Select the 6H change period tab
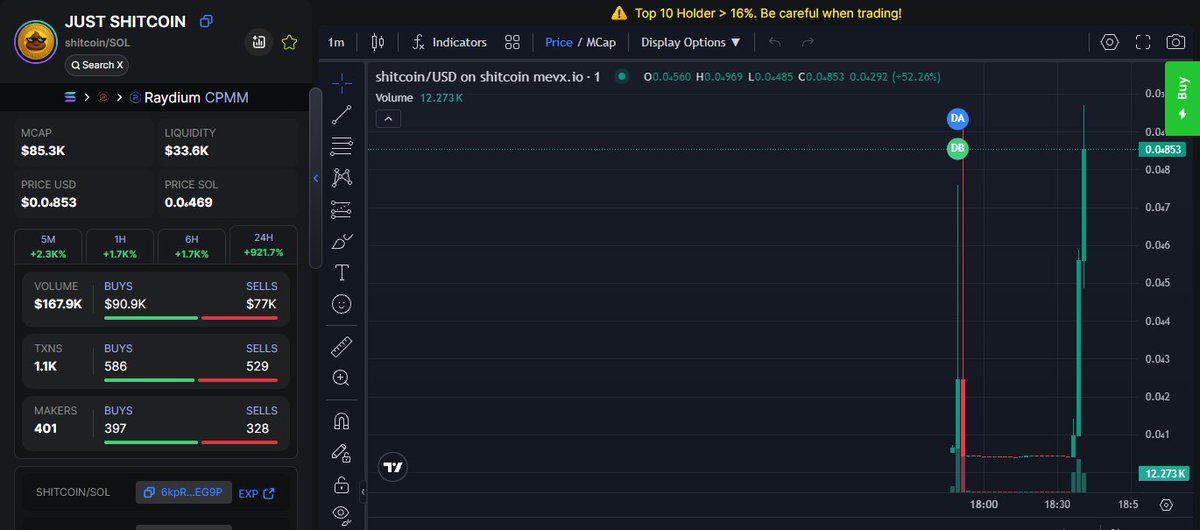1200x530 pixels. [x=192, y=246]
